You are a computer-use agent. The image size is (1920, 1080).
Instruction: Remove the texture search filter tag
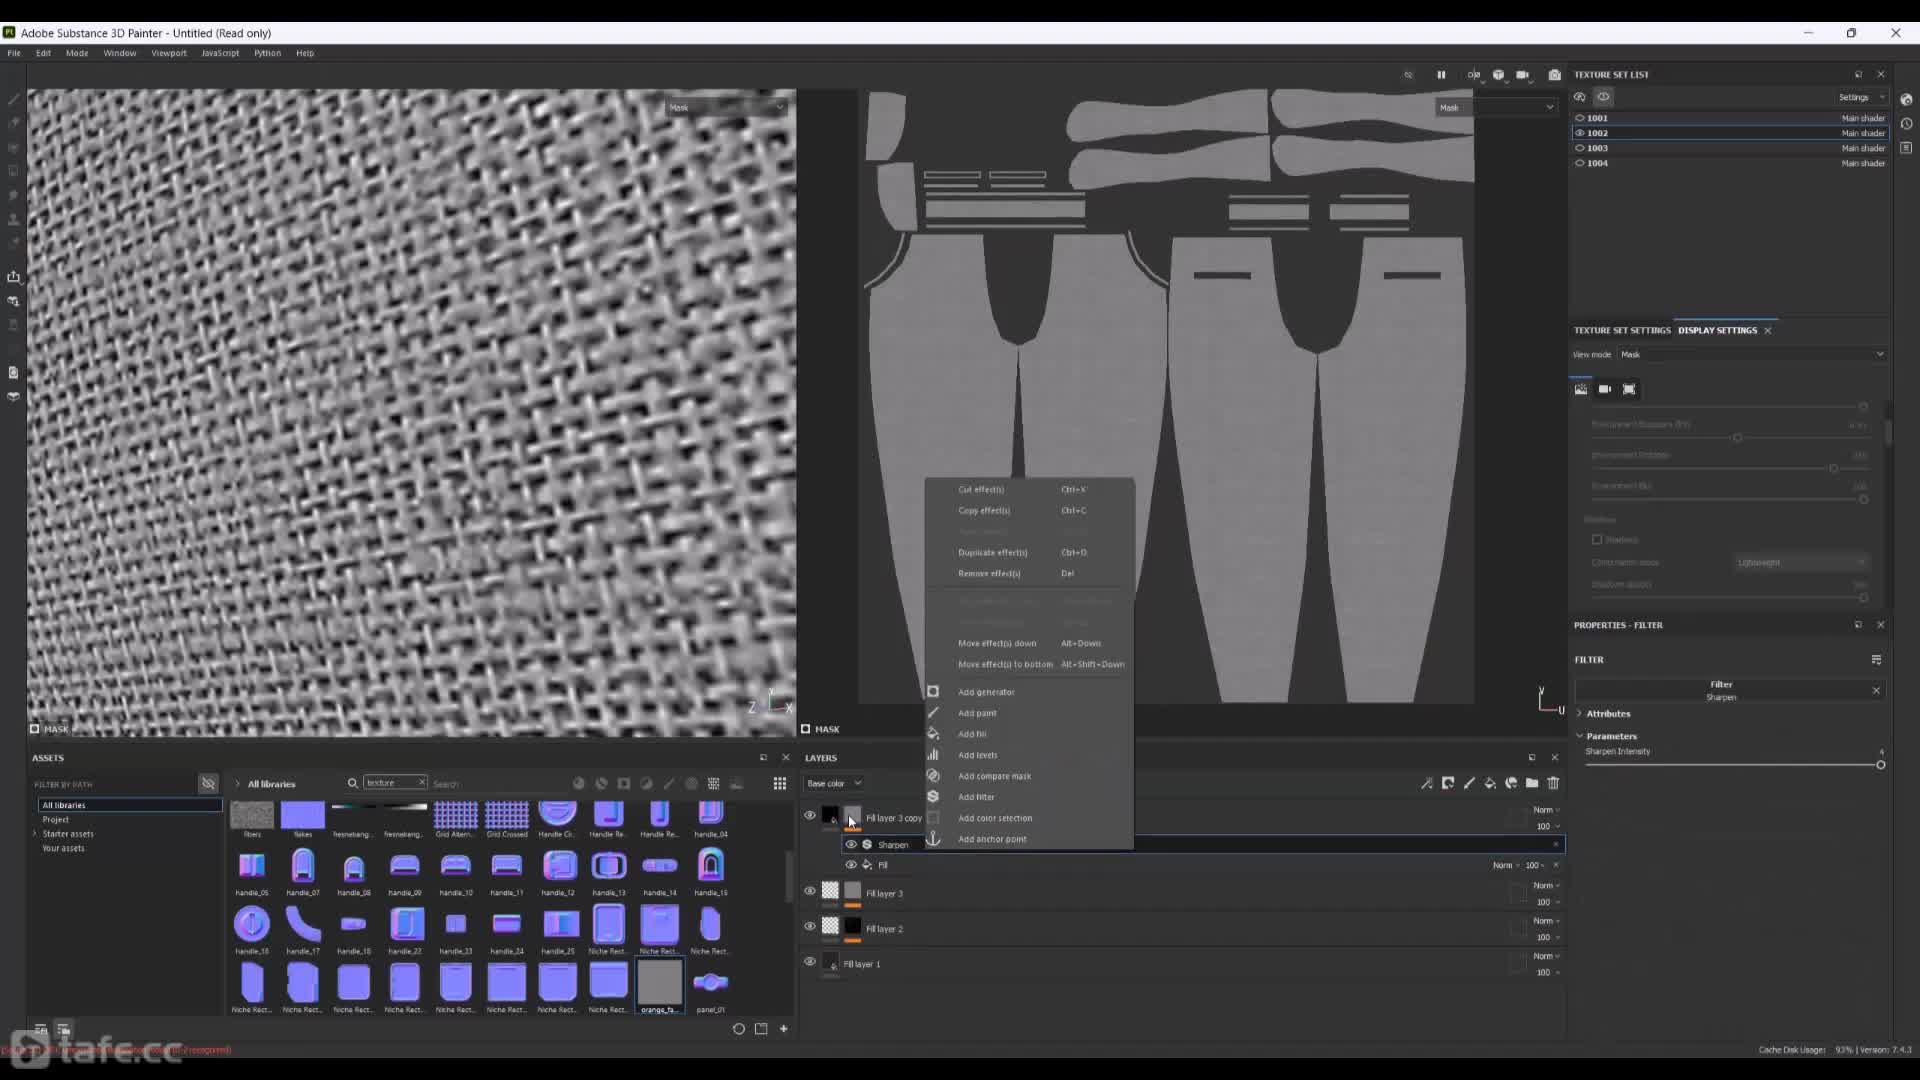(421, 783)
